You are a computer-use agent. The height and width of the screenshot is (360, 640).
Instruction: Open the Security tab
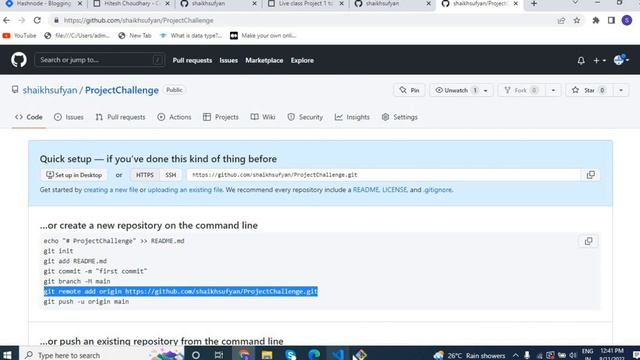pos(305,117)
